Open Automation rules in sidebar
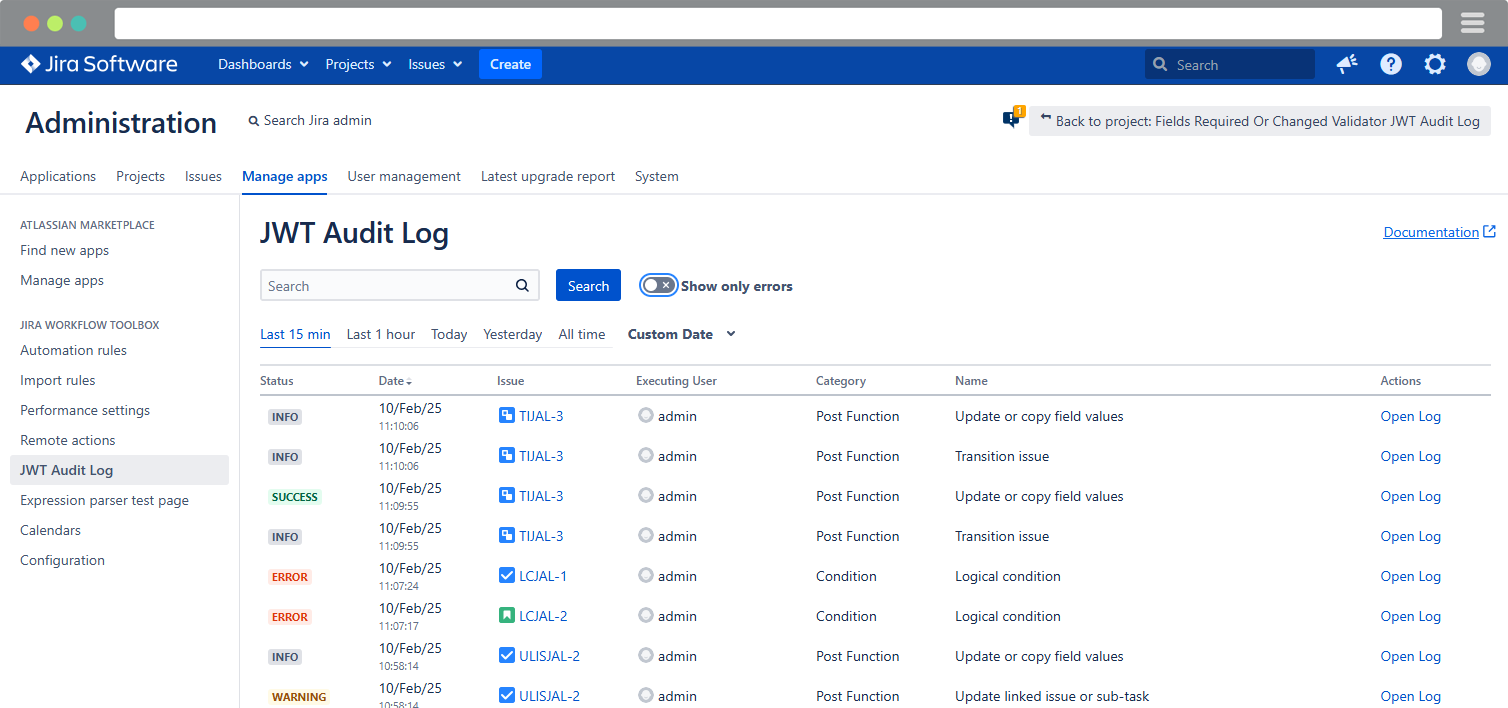The image size is (1508, 708). [73, 350]
